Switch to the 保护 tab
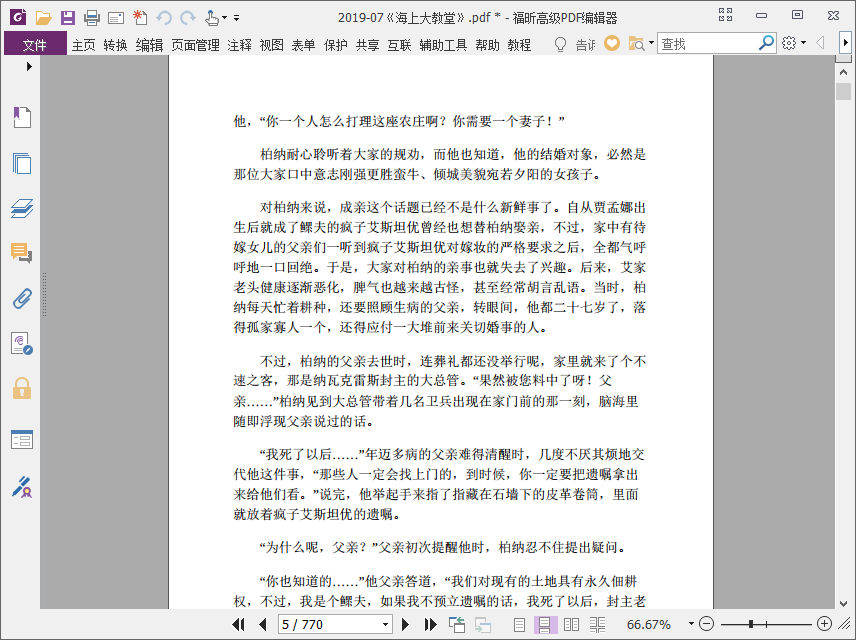The image size is (856, 640). click(x=335, y=45)
